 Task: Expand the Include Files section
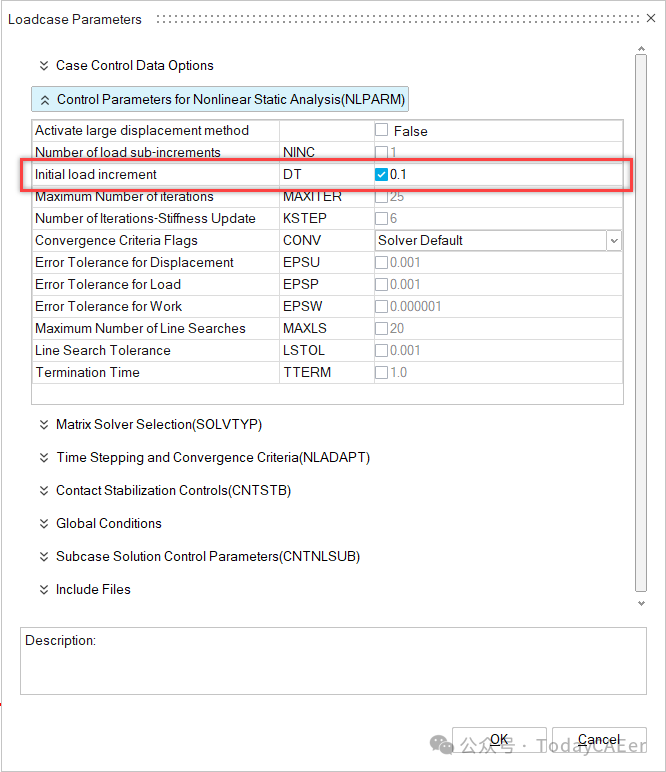point(85,589)
